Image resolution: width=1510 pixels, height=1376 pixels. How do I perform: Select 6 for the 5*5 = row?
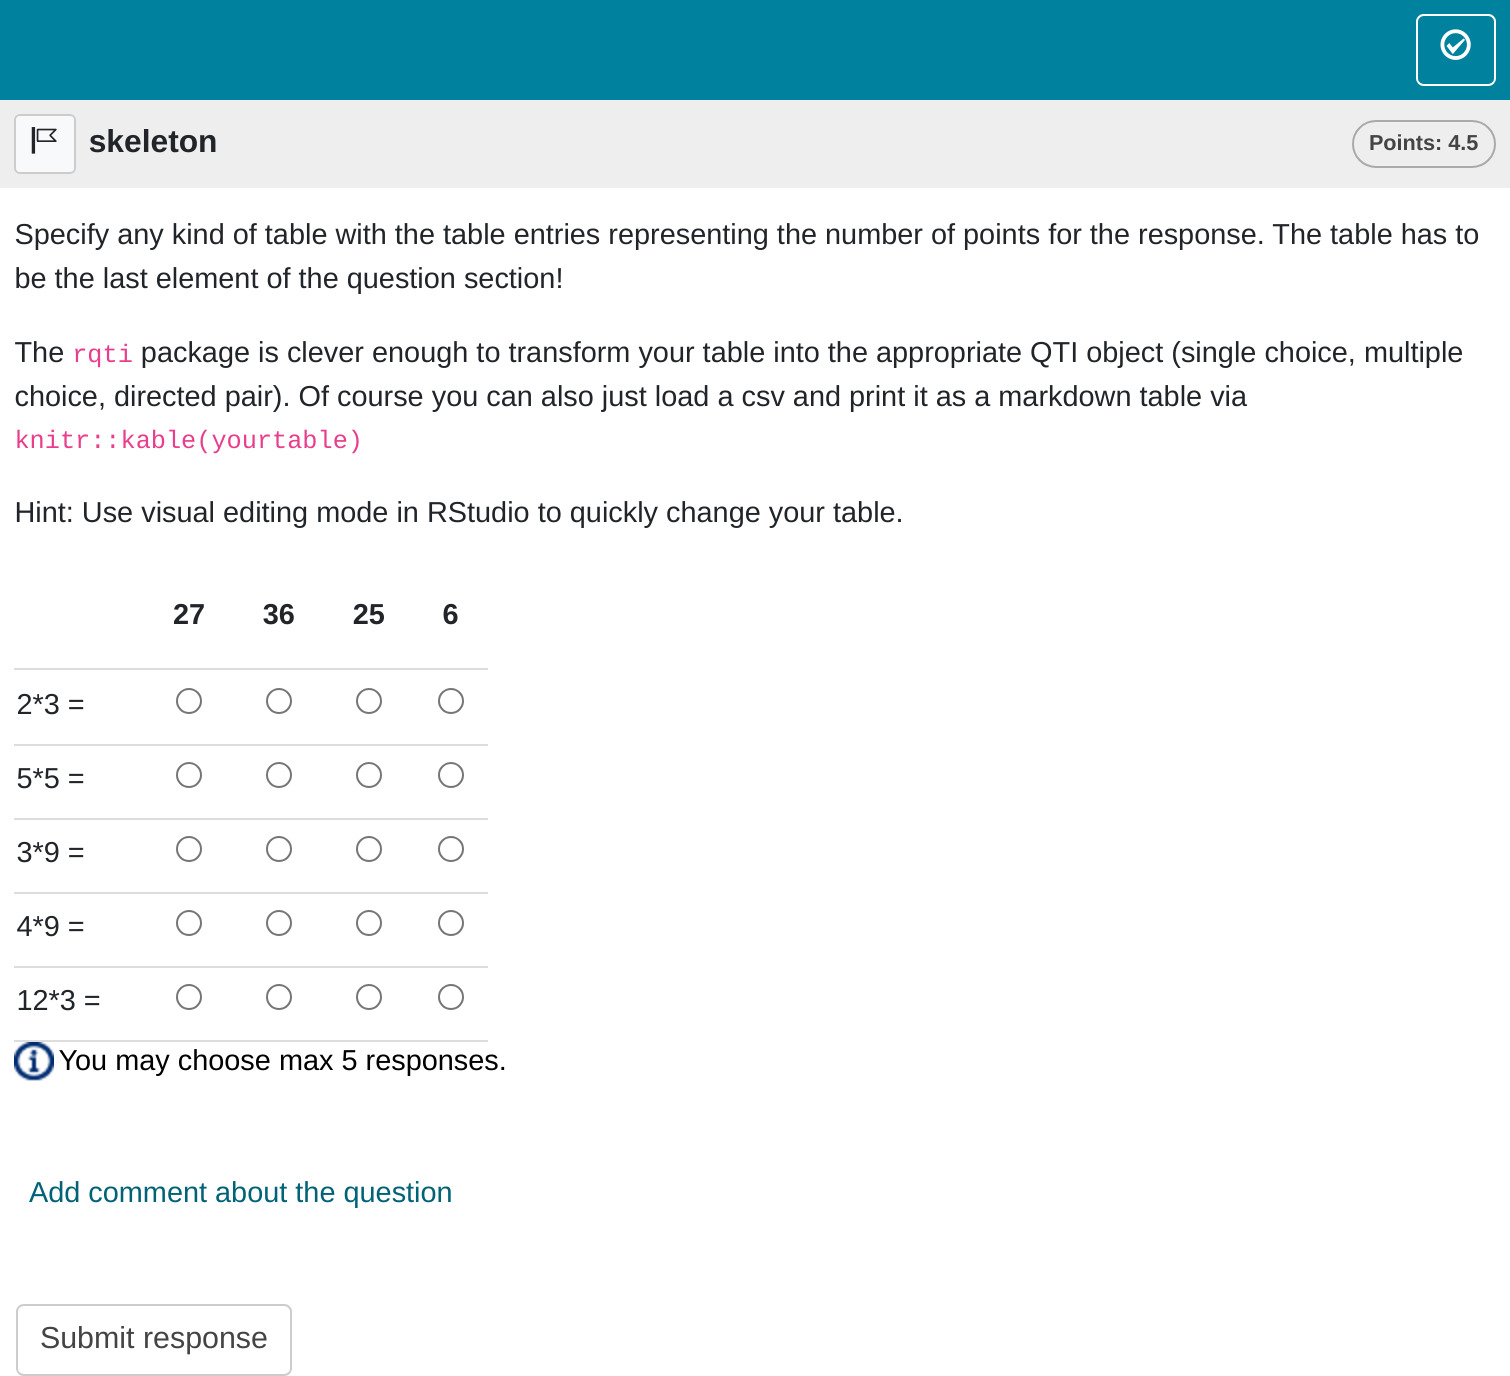tap(451, 775)
